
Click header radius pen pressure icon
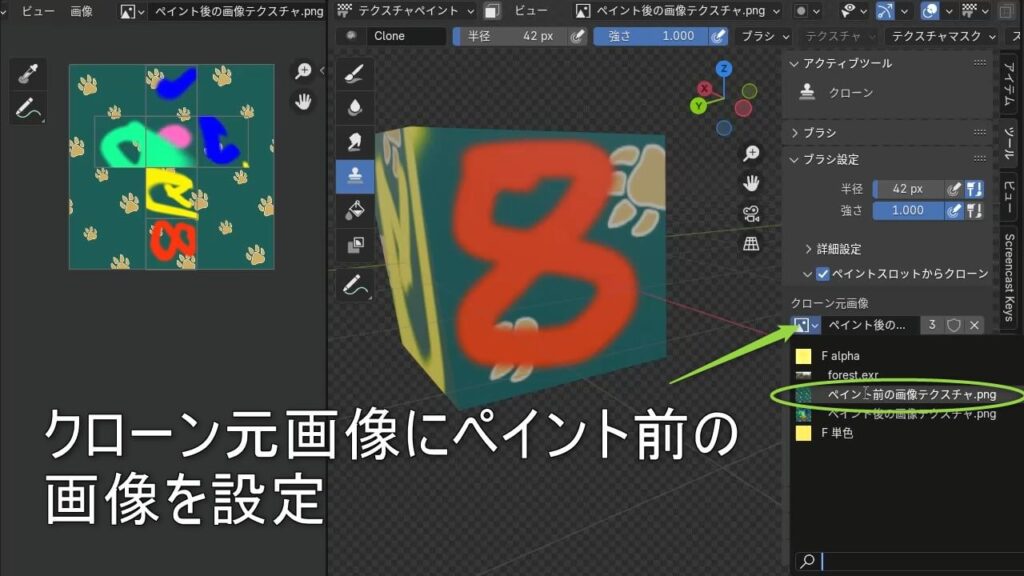(x=577, y=36)
